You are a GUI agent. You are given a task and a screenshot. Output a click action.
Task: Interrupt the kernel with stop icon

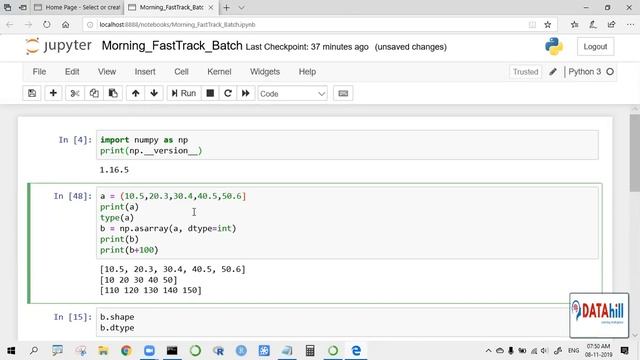210,93
